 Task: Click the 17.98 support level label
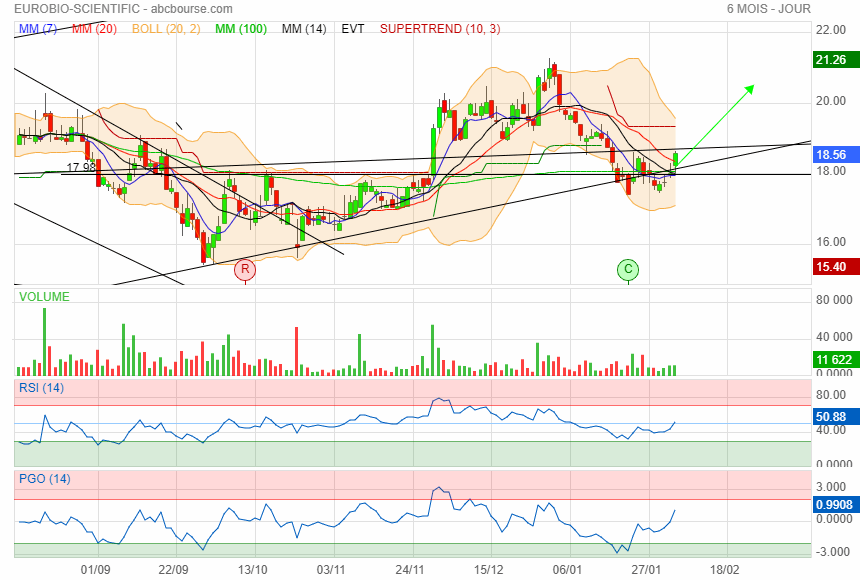(x=81, y=167)
